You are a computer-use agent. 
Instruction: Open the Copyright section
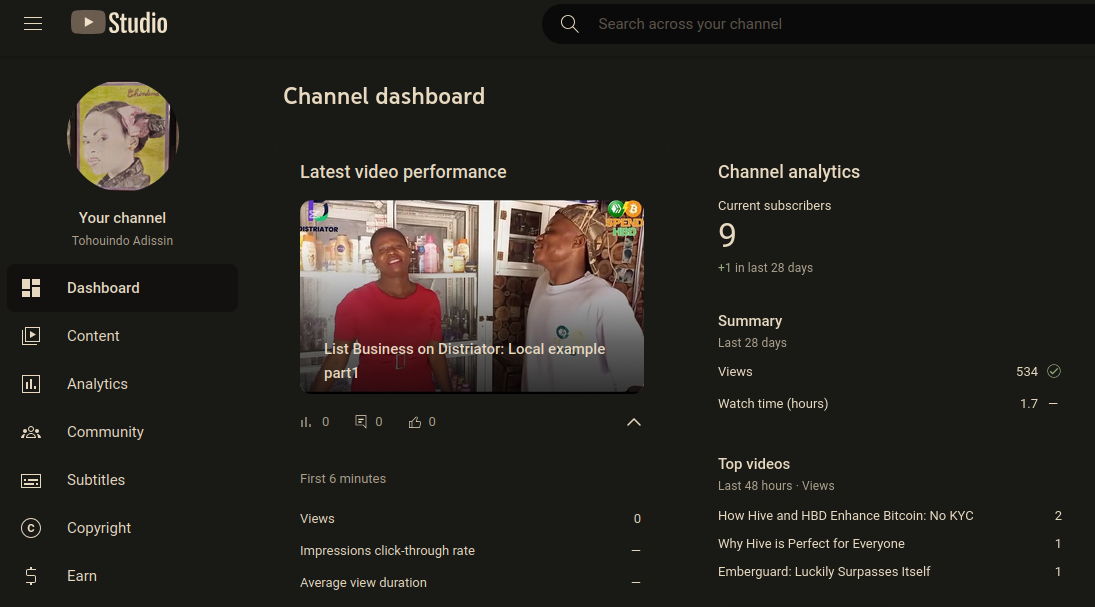click(122, 528)
